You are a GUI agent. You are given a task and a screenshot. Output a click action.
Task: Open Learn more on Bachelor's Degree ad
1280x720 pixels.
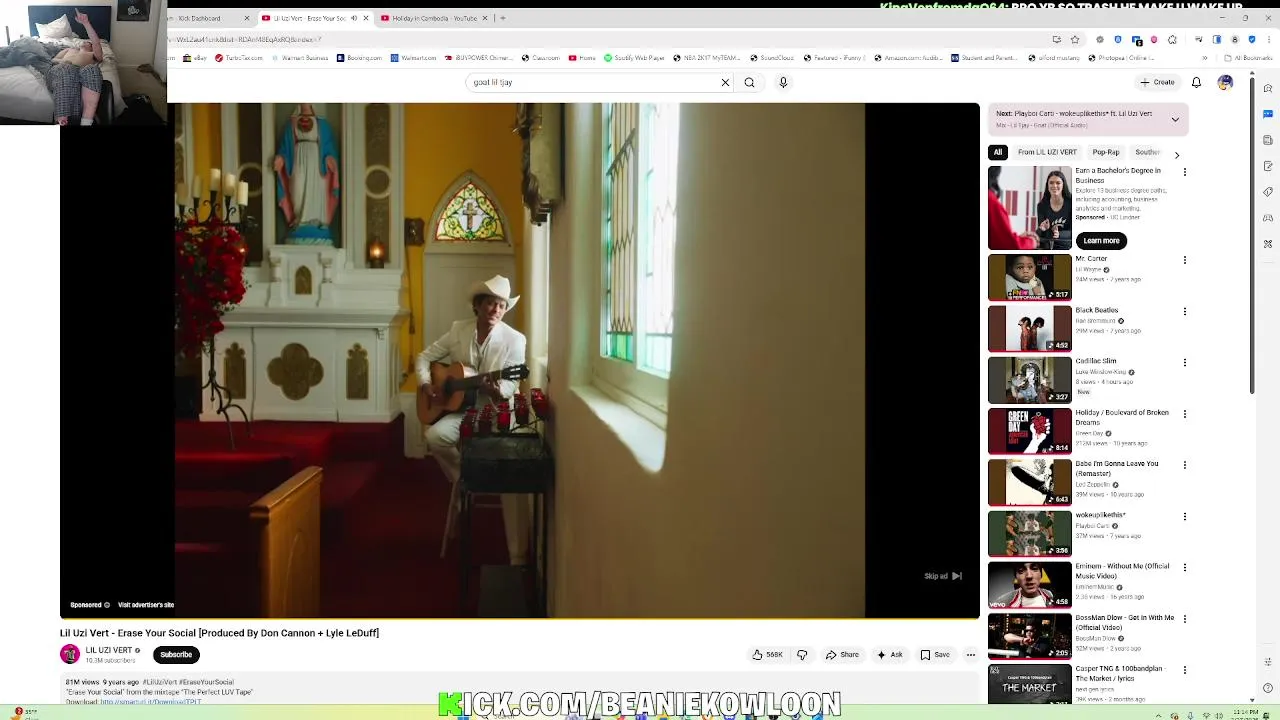click(x=1101, y=240)
